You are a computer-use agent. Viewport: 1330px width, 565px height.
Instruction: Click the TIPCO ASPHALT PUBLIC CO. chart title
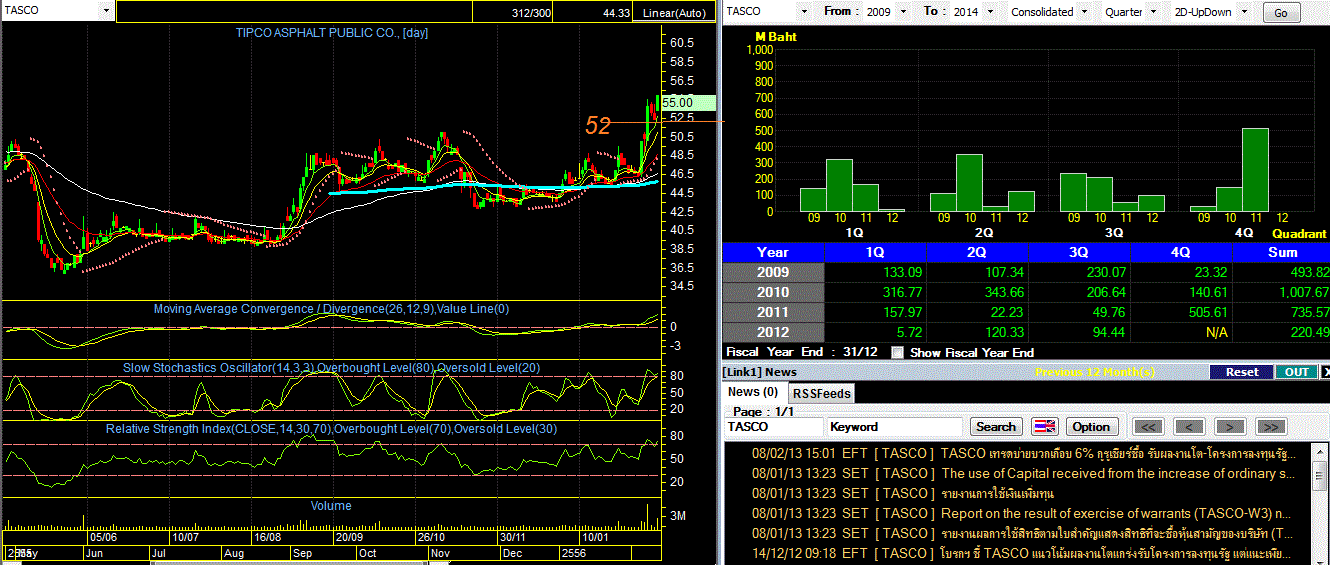coord(332,33)
